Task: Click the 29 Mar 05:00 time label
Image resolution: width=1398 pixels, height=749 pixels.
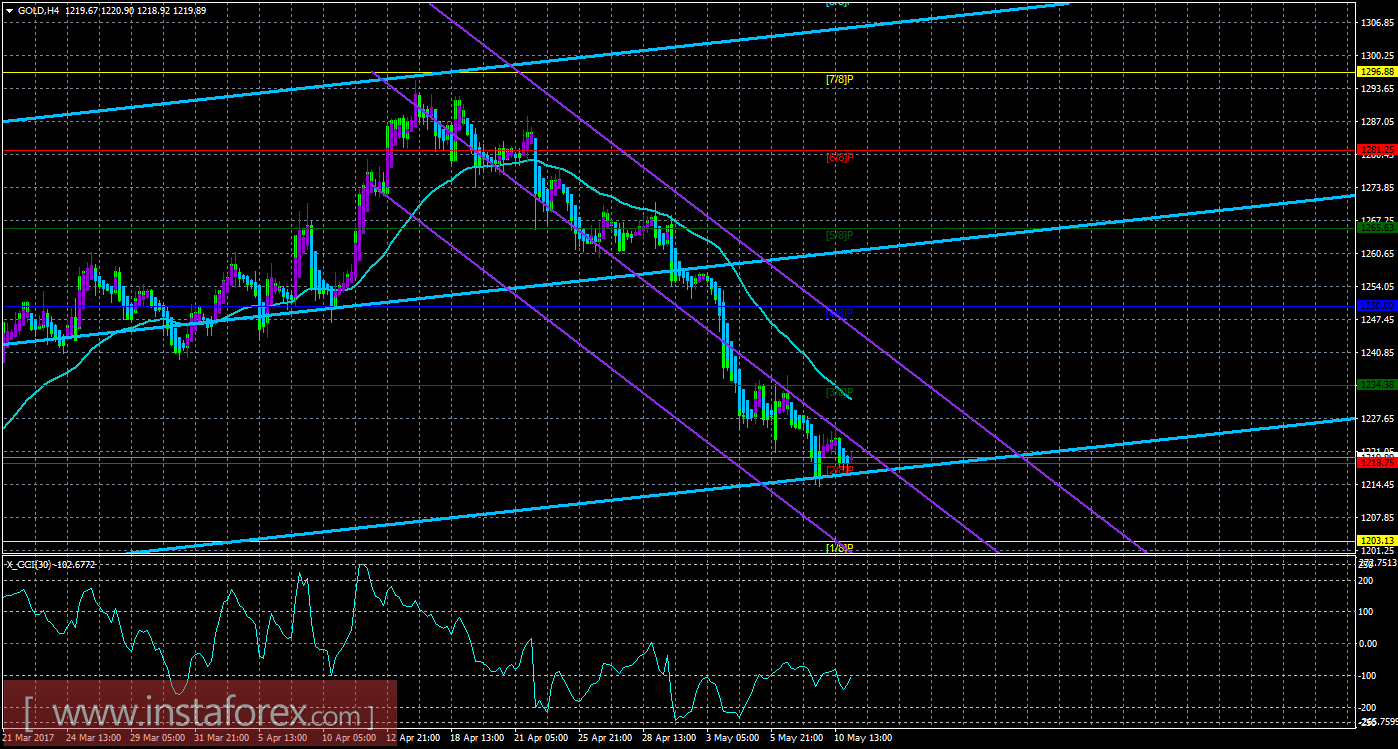Action: 158,738
